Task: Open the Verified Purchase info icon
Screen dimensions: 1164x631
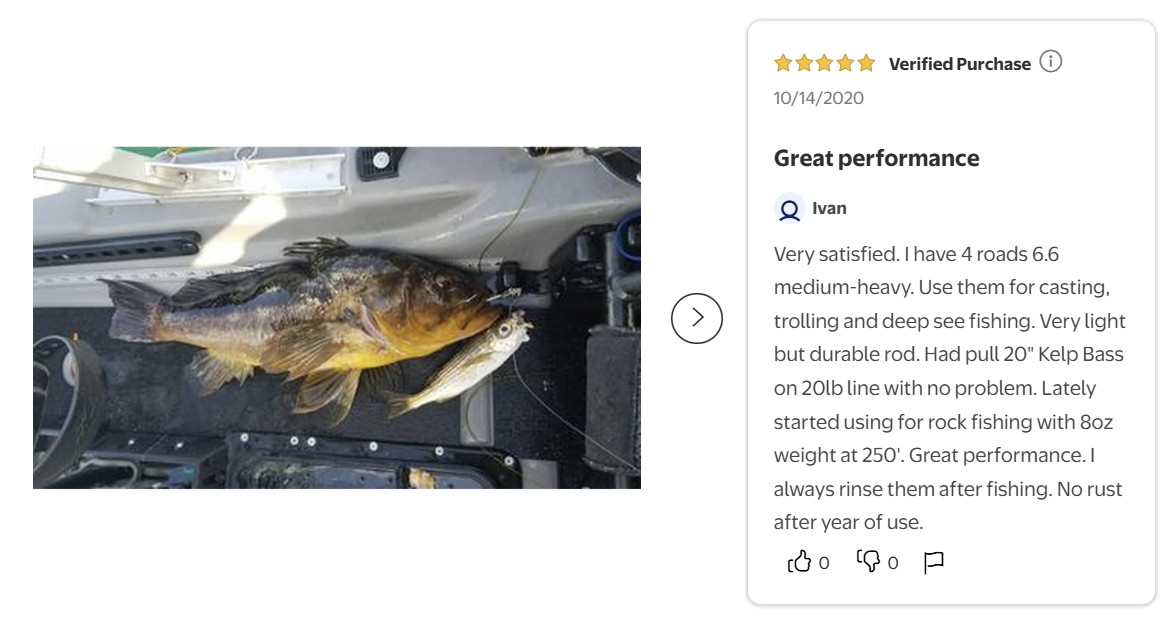Action: click(1050, 62)
